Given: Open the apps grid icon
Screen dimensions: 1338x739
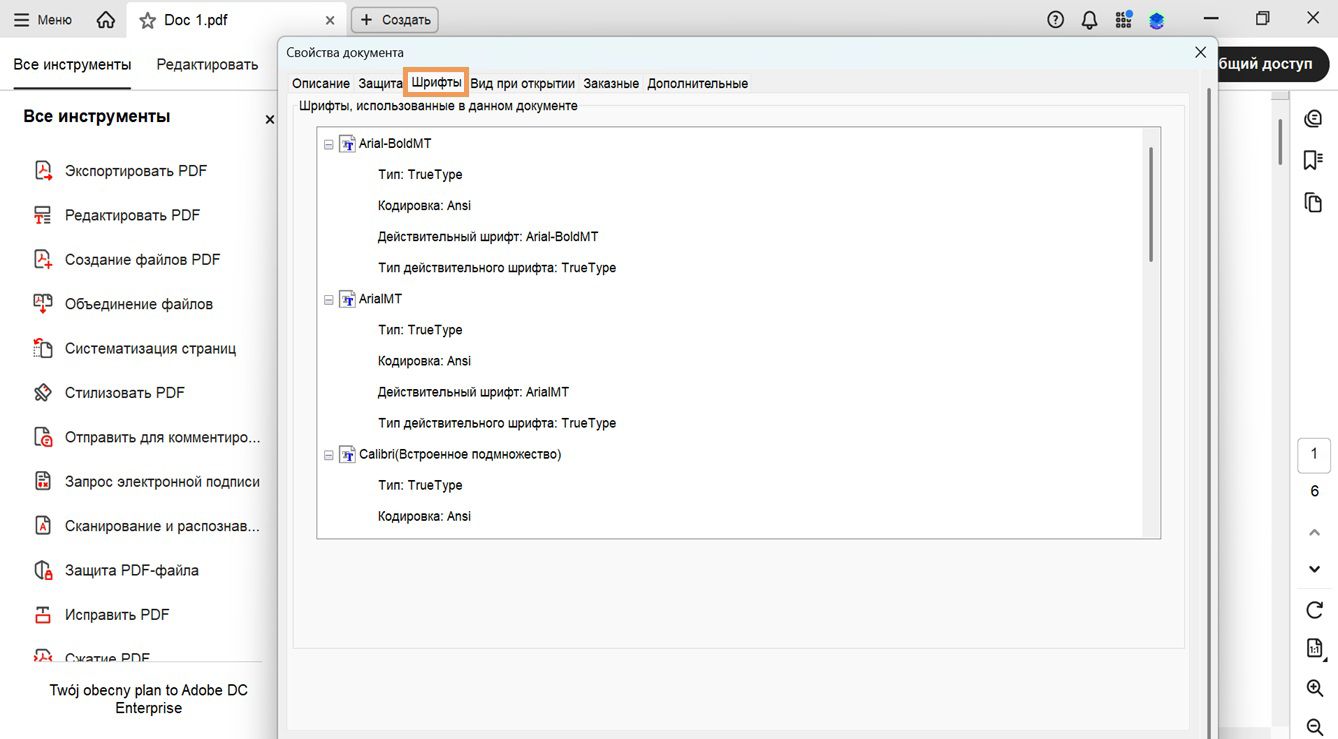Looking at the screenshot, I should pyautogui.click(x=1124, y=20).
